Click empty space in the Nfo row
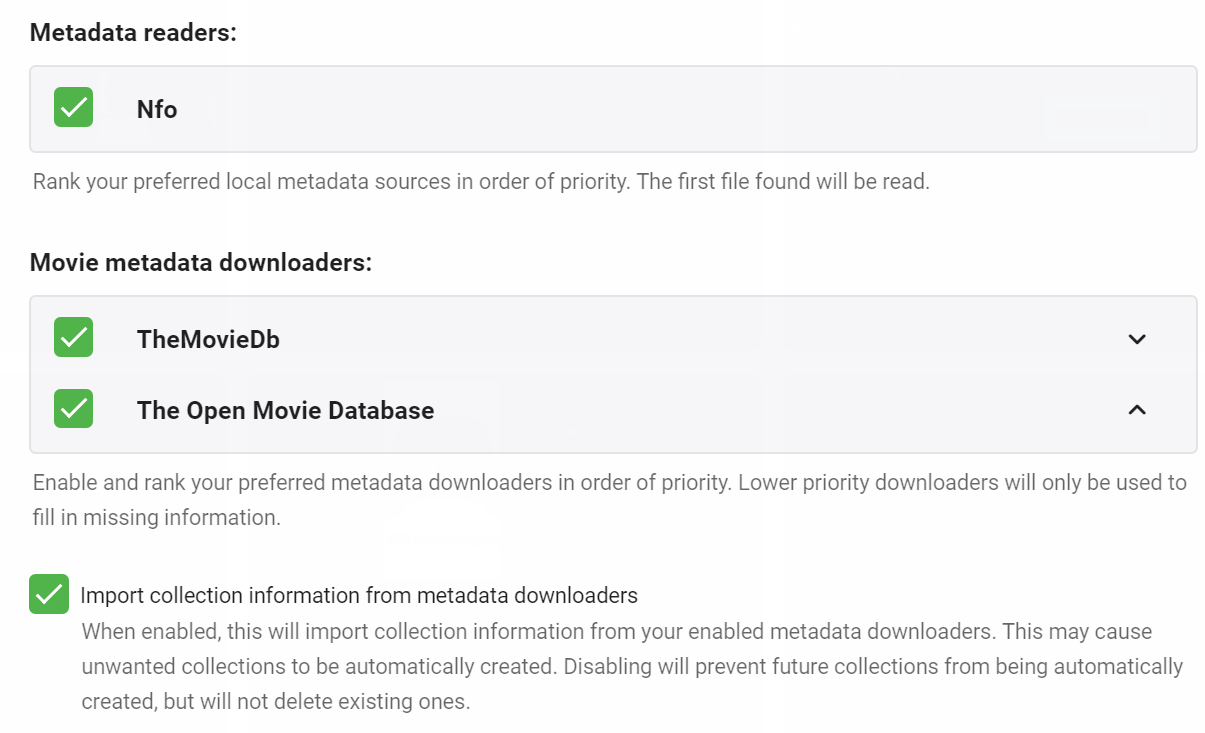The image size is (1205, 733). pos(650,109)
